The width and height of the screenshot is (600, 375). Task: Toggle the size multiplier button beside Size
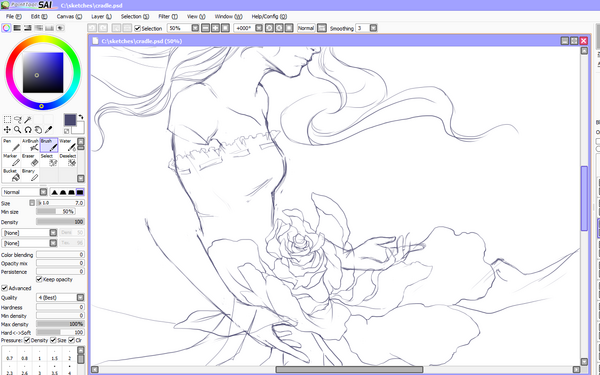(x=32, y=203)
